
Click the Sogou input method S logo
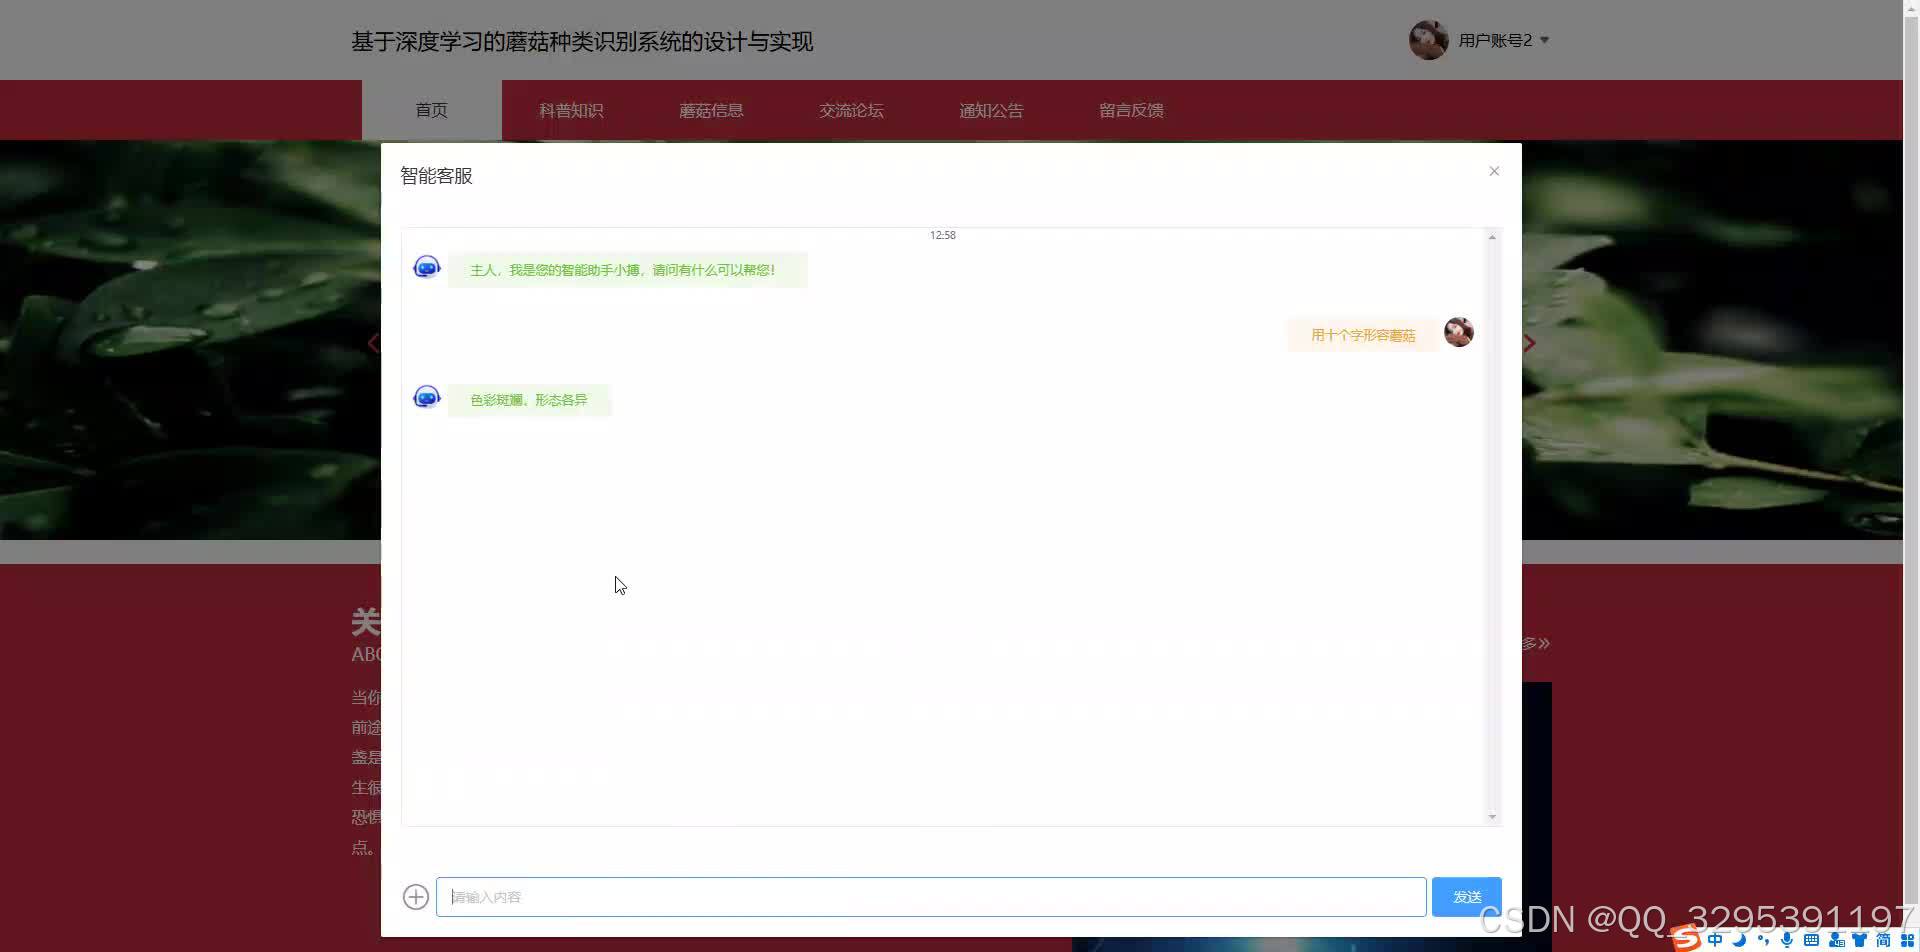click(x=1687, y=938)
